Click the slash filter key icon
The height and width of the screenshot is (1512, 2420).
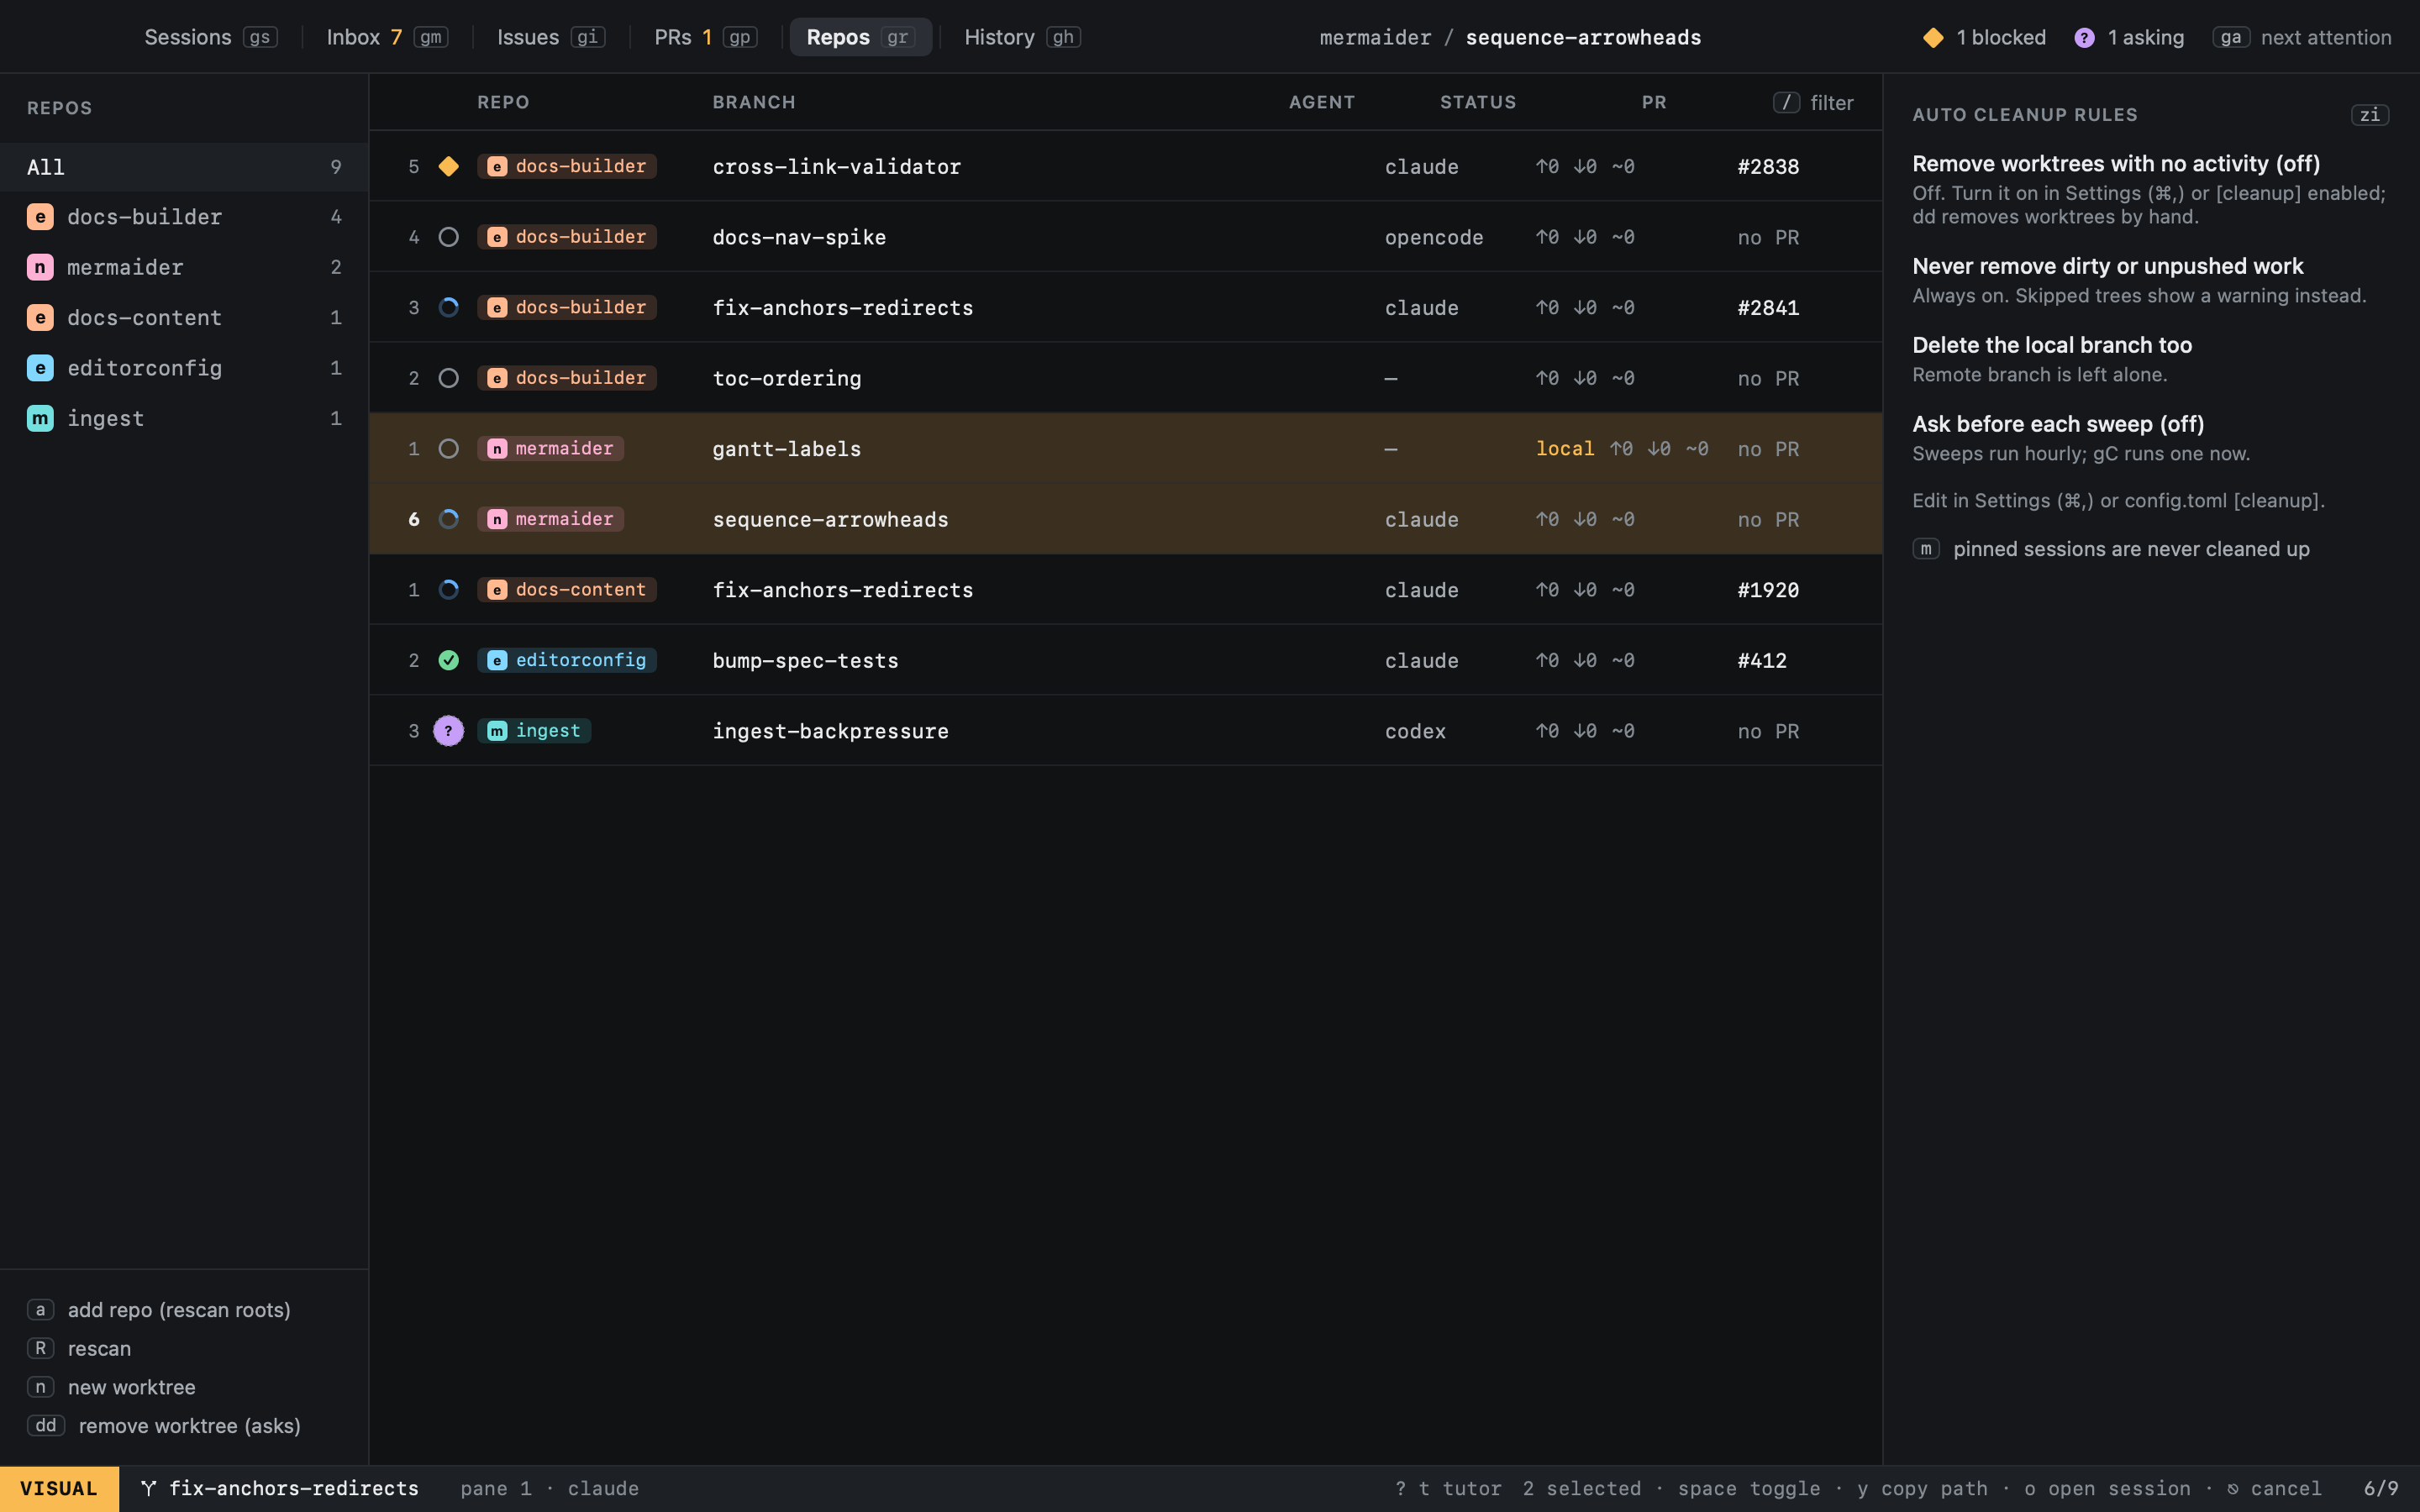click(1786, 103)
